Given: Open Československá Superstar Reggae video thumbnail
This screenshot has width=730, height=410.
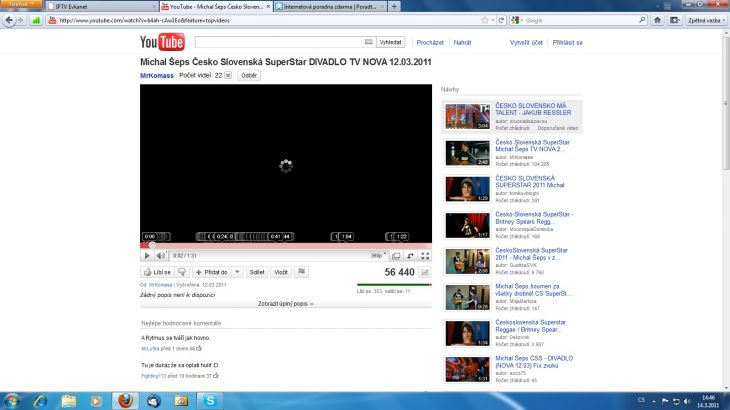Looking at the screenshot, I should click(x=467, y=333).
